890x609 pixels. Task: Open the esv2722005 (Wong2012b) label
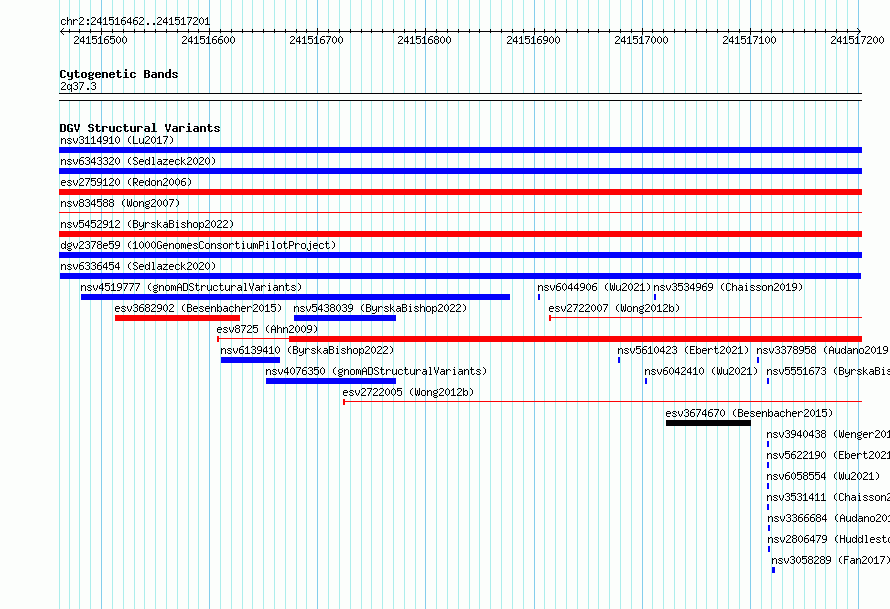point(408,392)
